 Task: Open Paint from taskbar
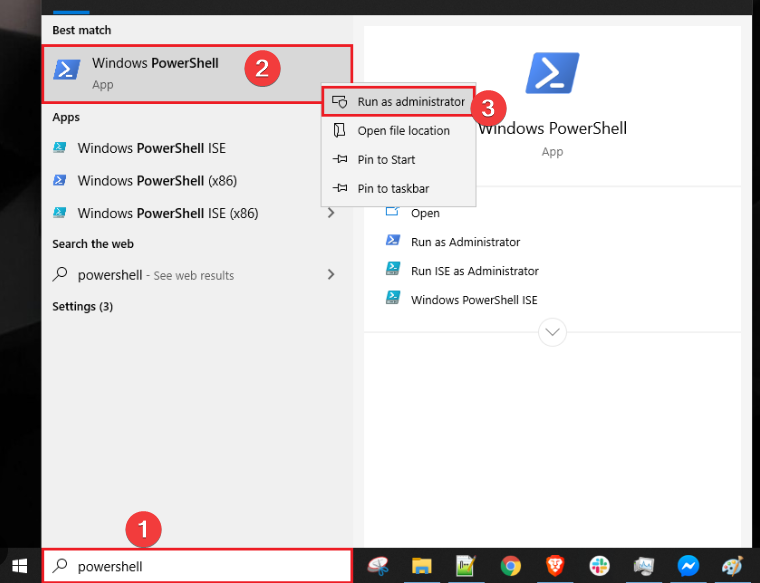point(732,566)
